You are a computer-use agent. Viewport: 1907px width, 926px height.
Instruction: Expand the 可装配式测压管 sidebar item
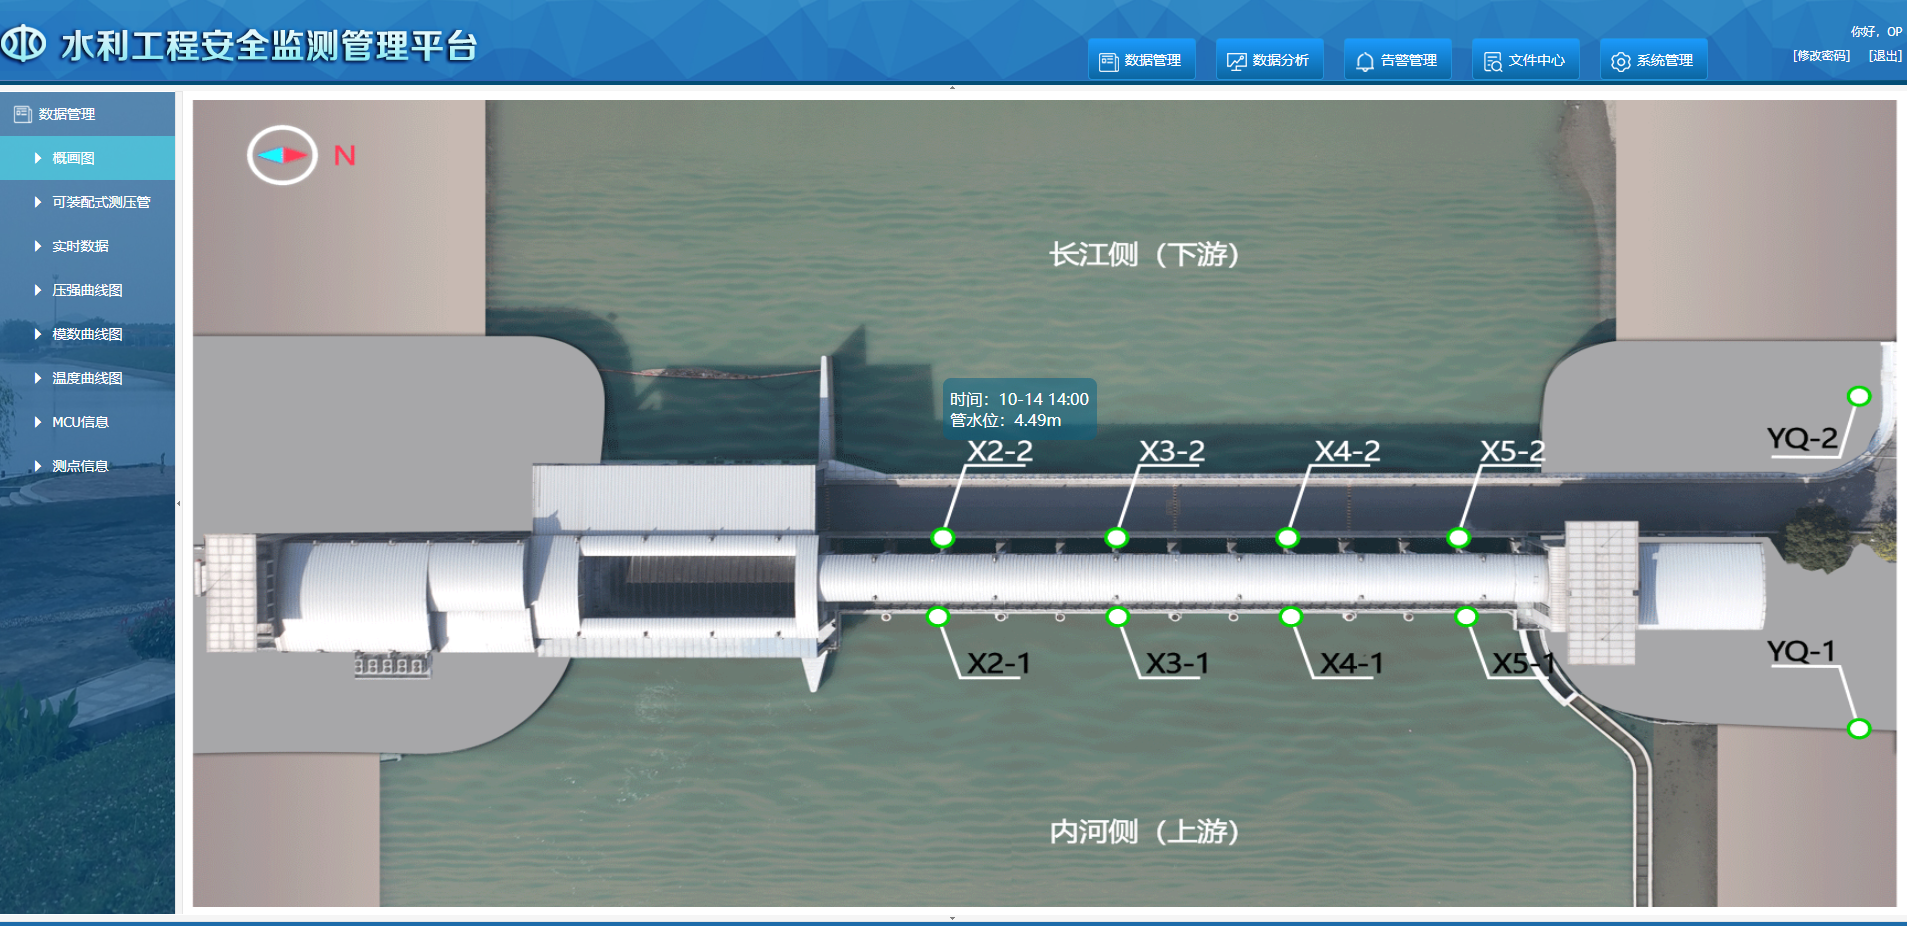100,202
